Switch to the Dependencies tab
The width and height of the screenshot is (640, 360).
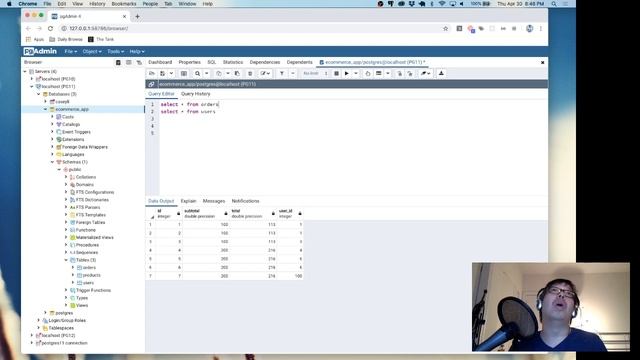tap(264, 62)
